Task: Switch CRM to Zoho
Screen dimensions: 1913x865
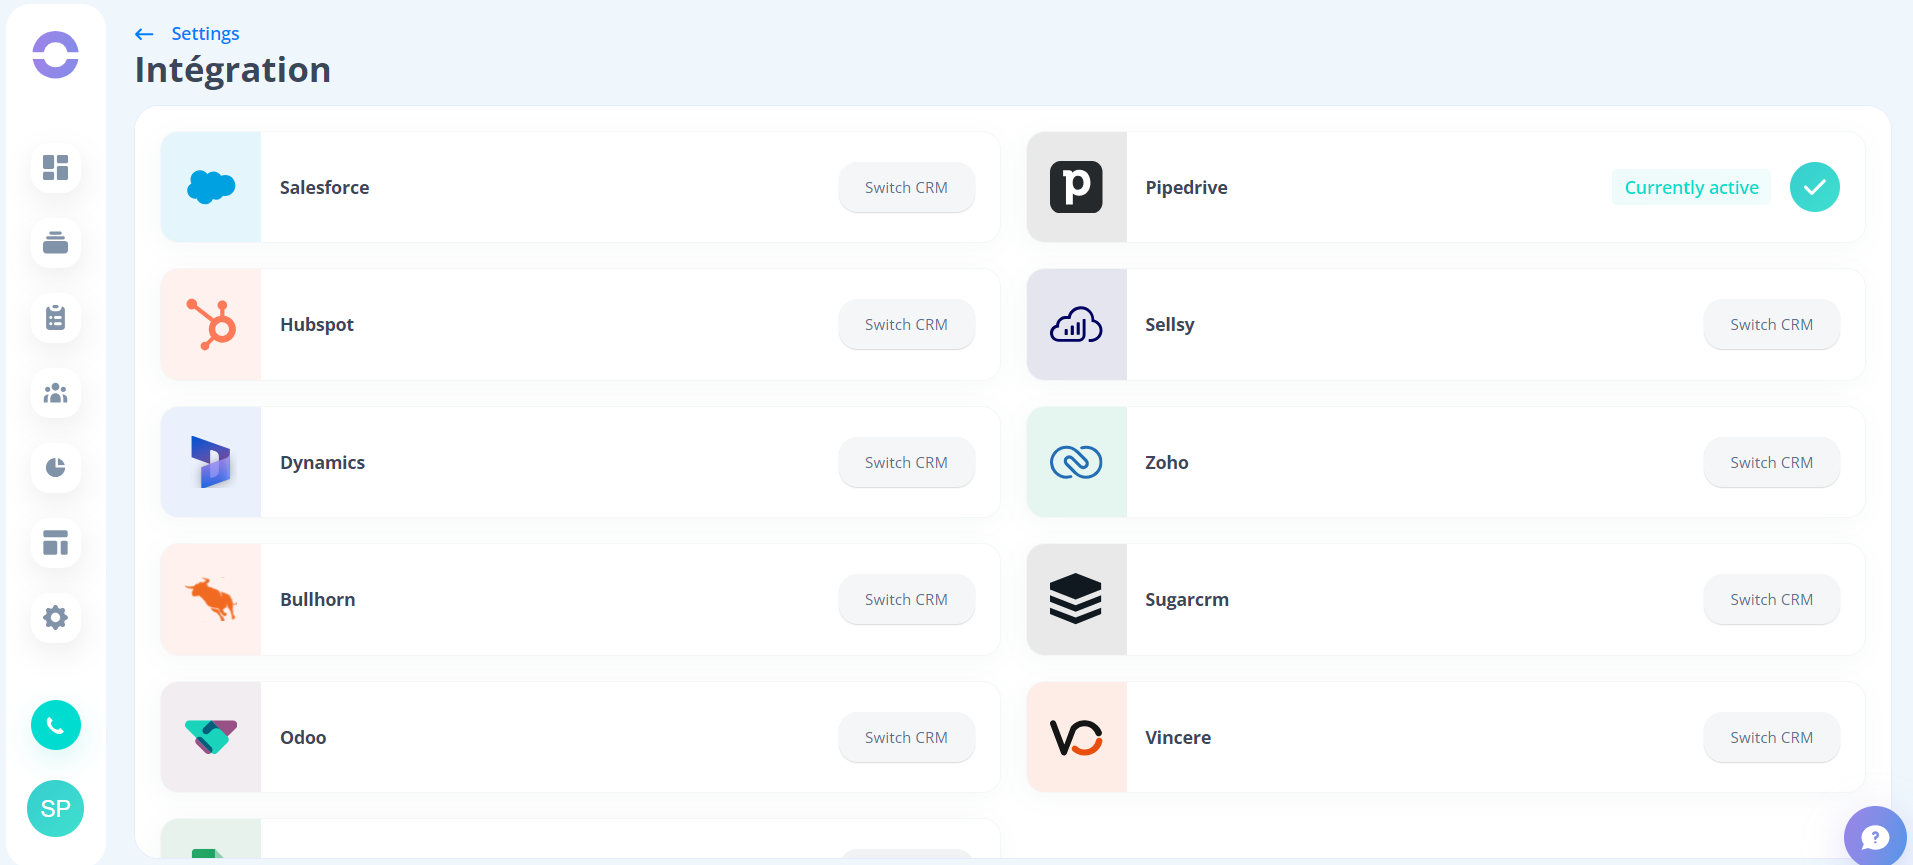Action: (x=1772, y=462)
